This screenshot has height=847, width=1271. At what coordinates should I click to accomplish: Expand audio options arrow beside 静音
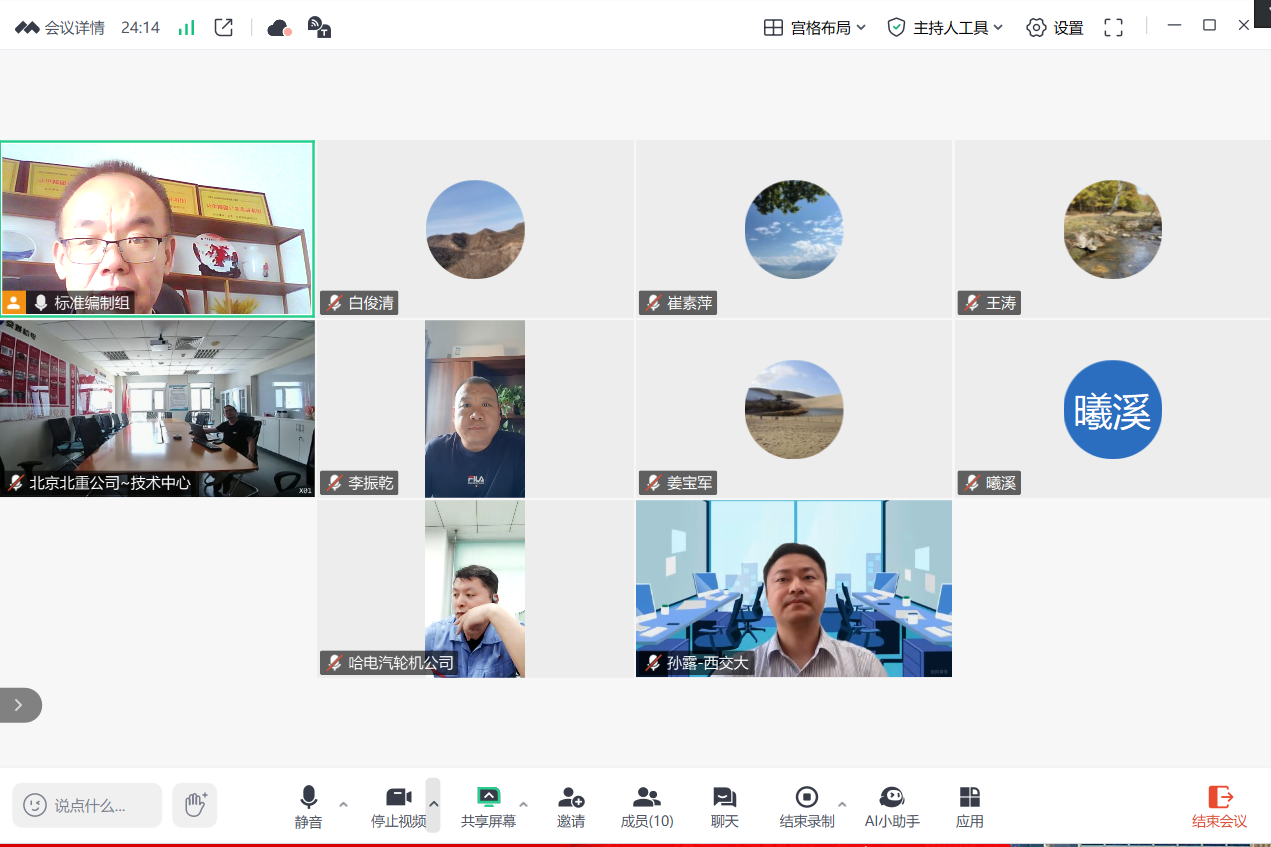[344, 804]
